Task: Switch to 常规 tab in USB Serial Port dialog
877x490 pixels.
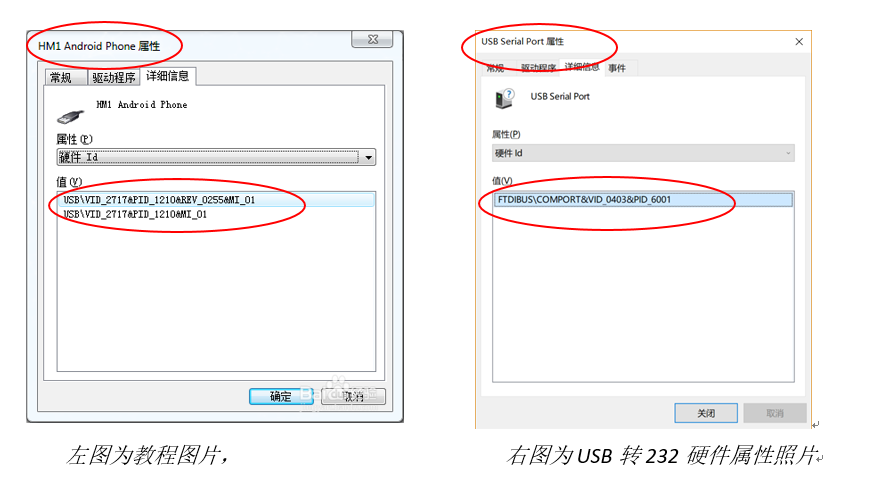Action: (x=495, y=68)
